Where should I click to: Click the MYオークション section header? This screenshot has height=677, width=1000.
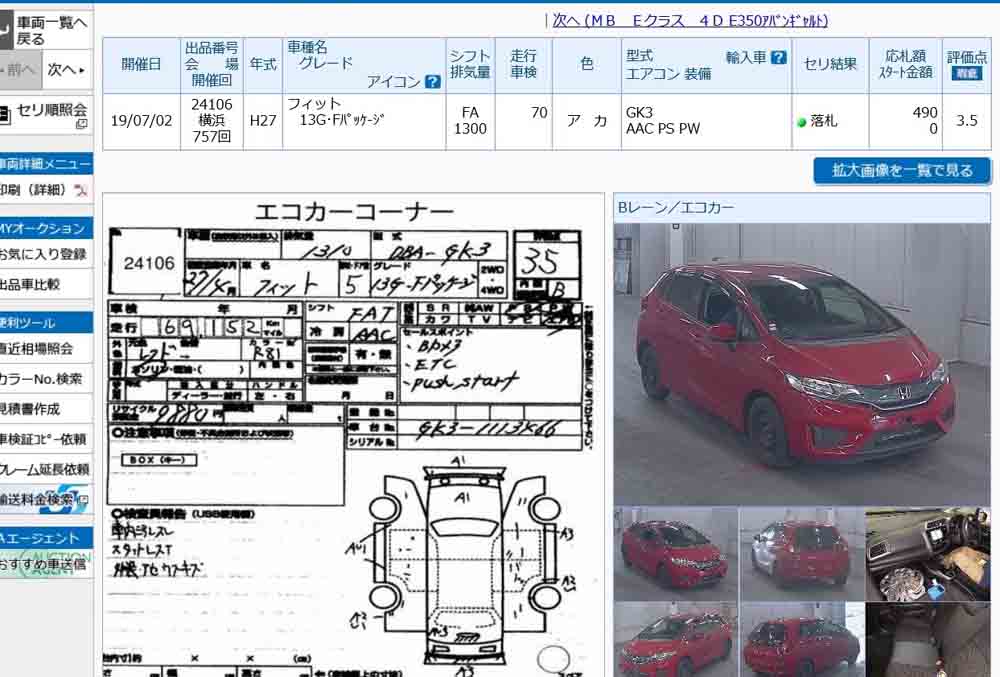pos(46,228)
